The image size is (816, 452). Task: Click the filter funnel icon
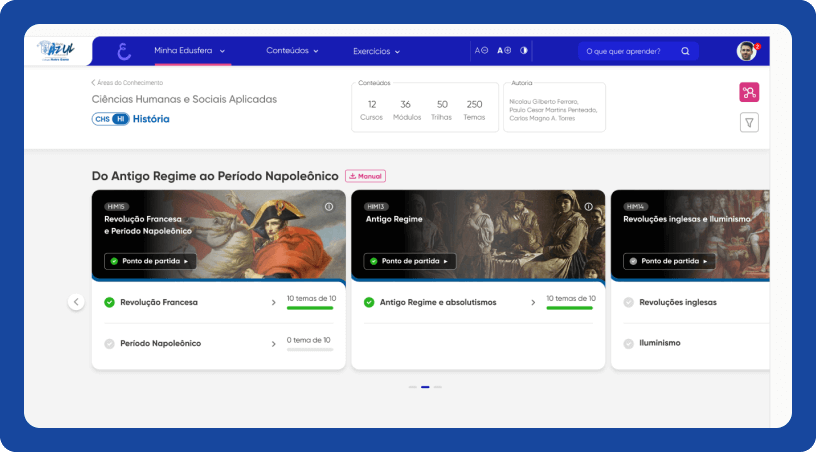pyautogui.click(x=749, y=122)
